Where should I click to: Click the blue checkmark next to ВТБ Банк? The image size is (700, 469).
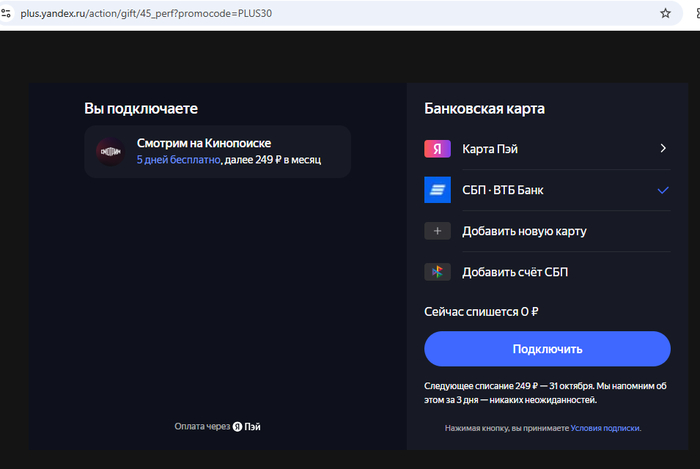coord(663,190)
